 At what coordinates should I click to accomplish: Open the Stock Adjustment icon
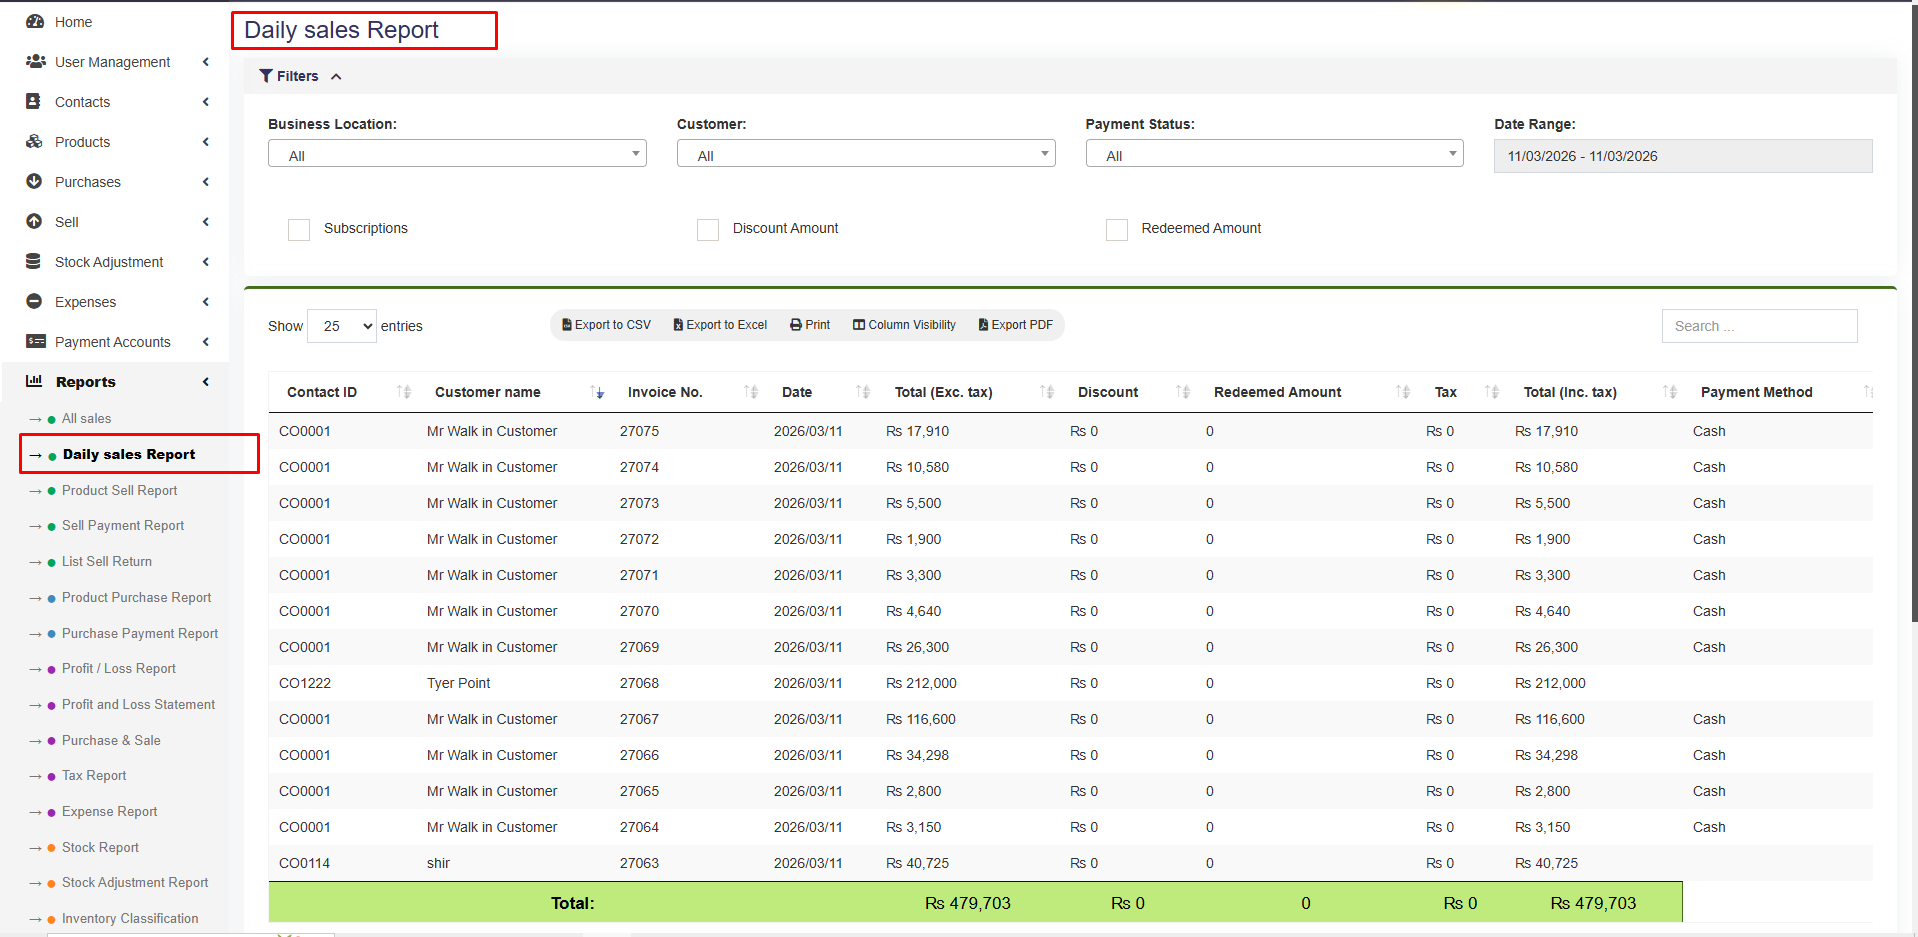point(35,261)
